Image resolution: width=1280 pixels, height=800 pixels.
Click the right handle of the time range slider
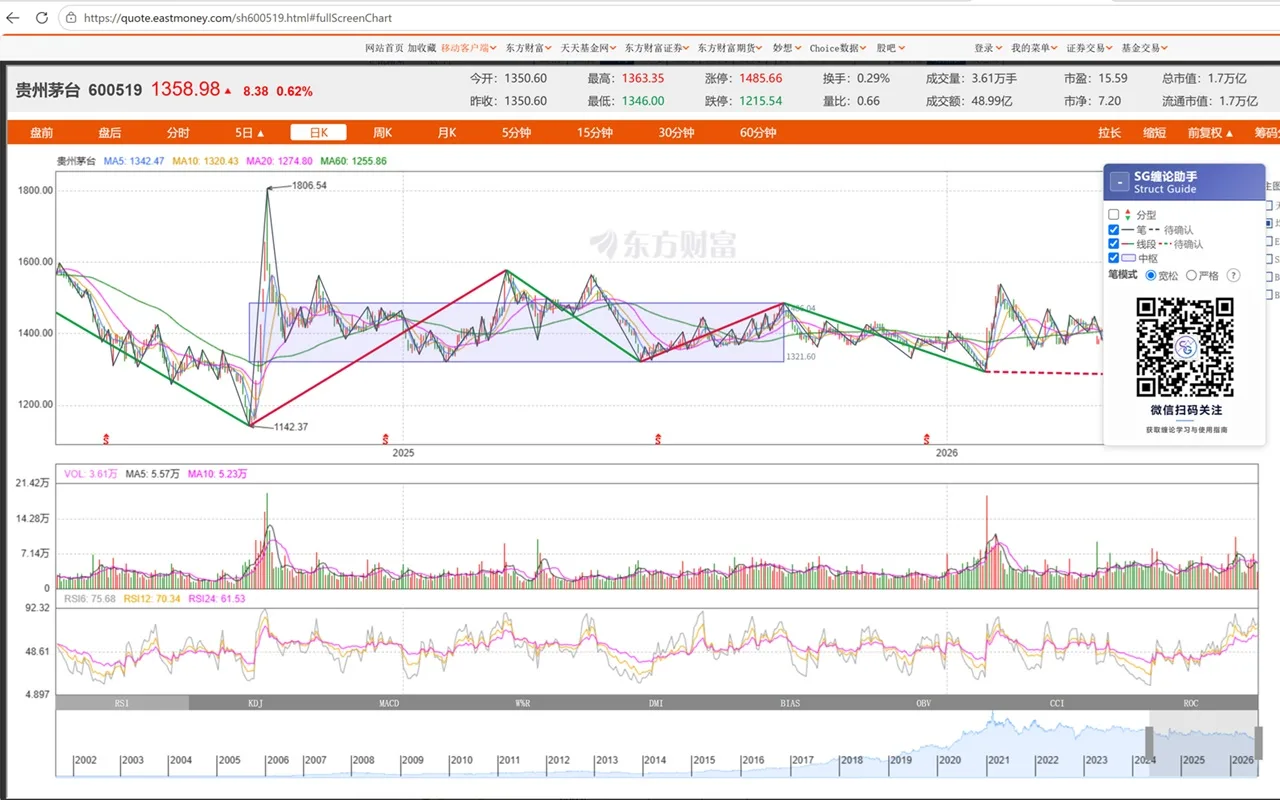click(1259, 743)
